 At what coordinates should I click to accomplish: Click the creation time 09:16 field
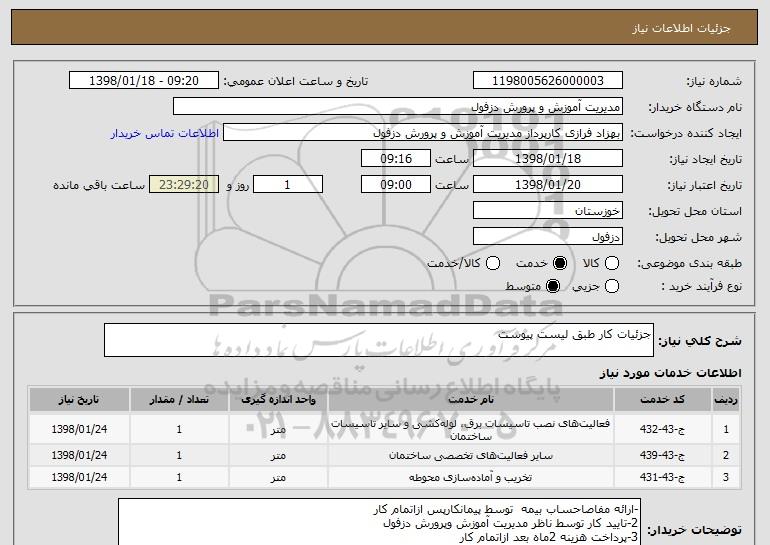click(x=396, y=159)
